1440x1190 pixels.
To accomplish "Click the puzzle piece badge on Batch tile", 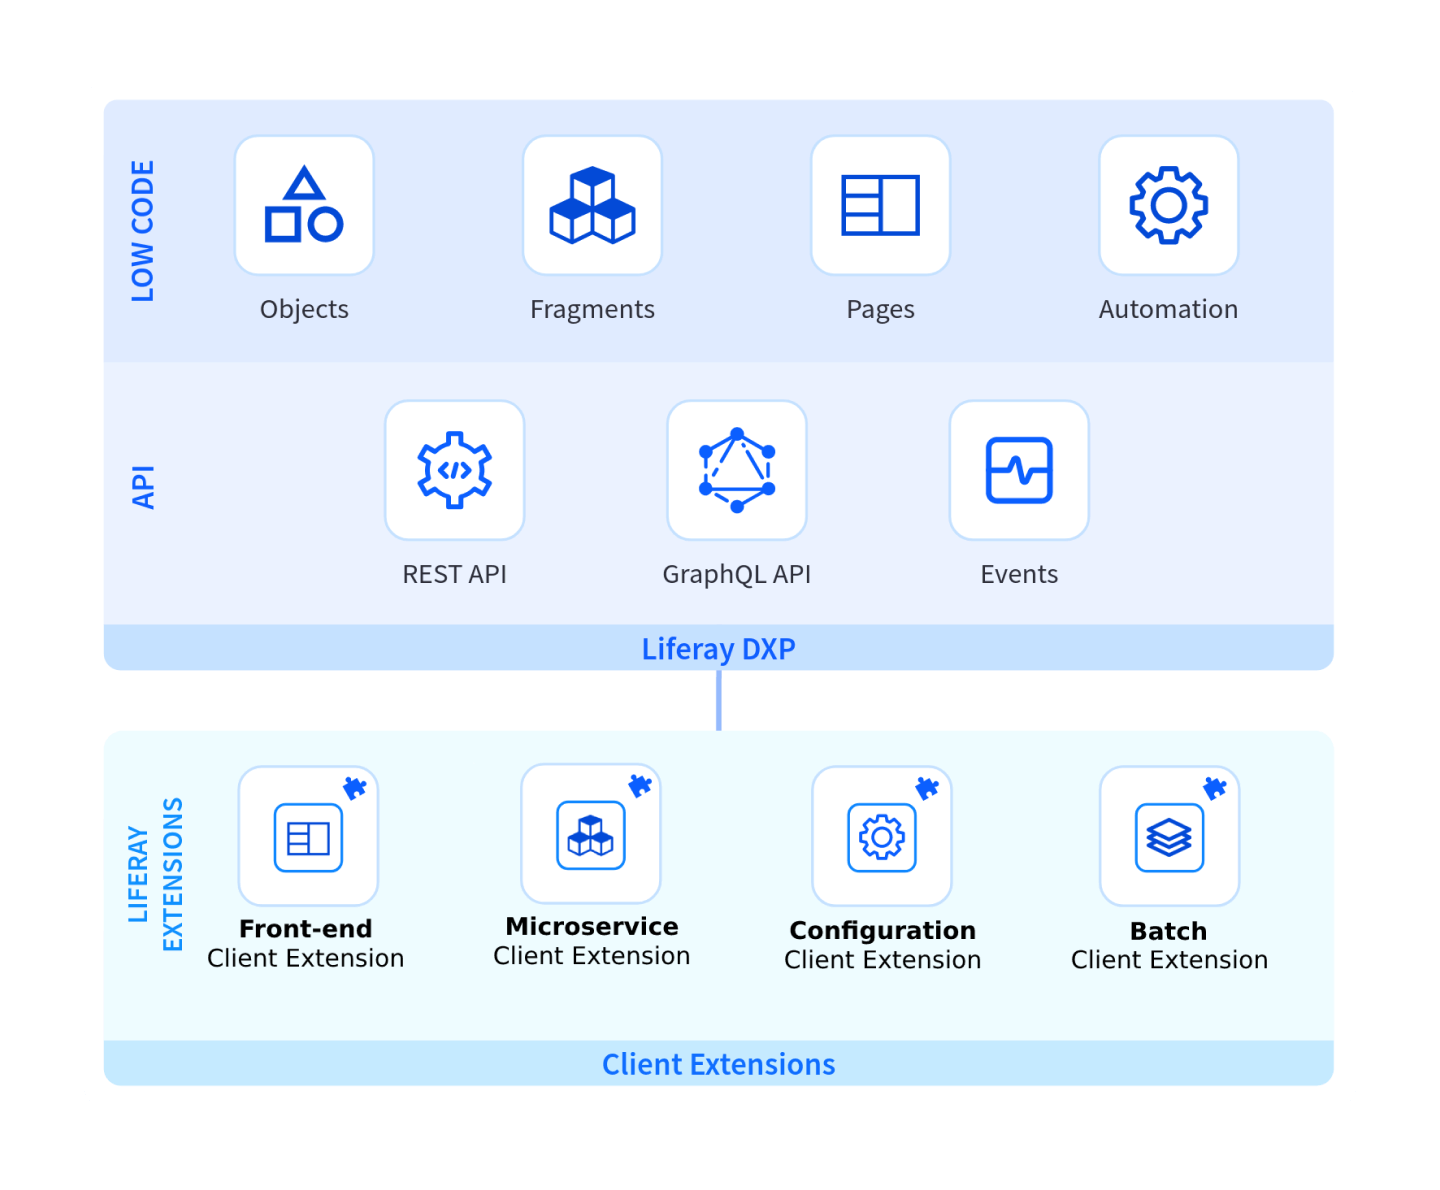I will pyautogui.click(x=1215, y=788).
